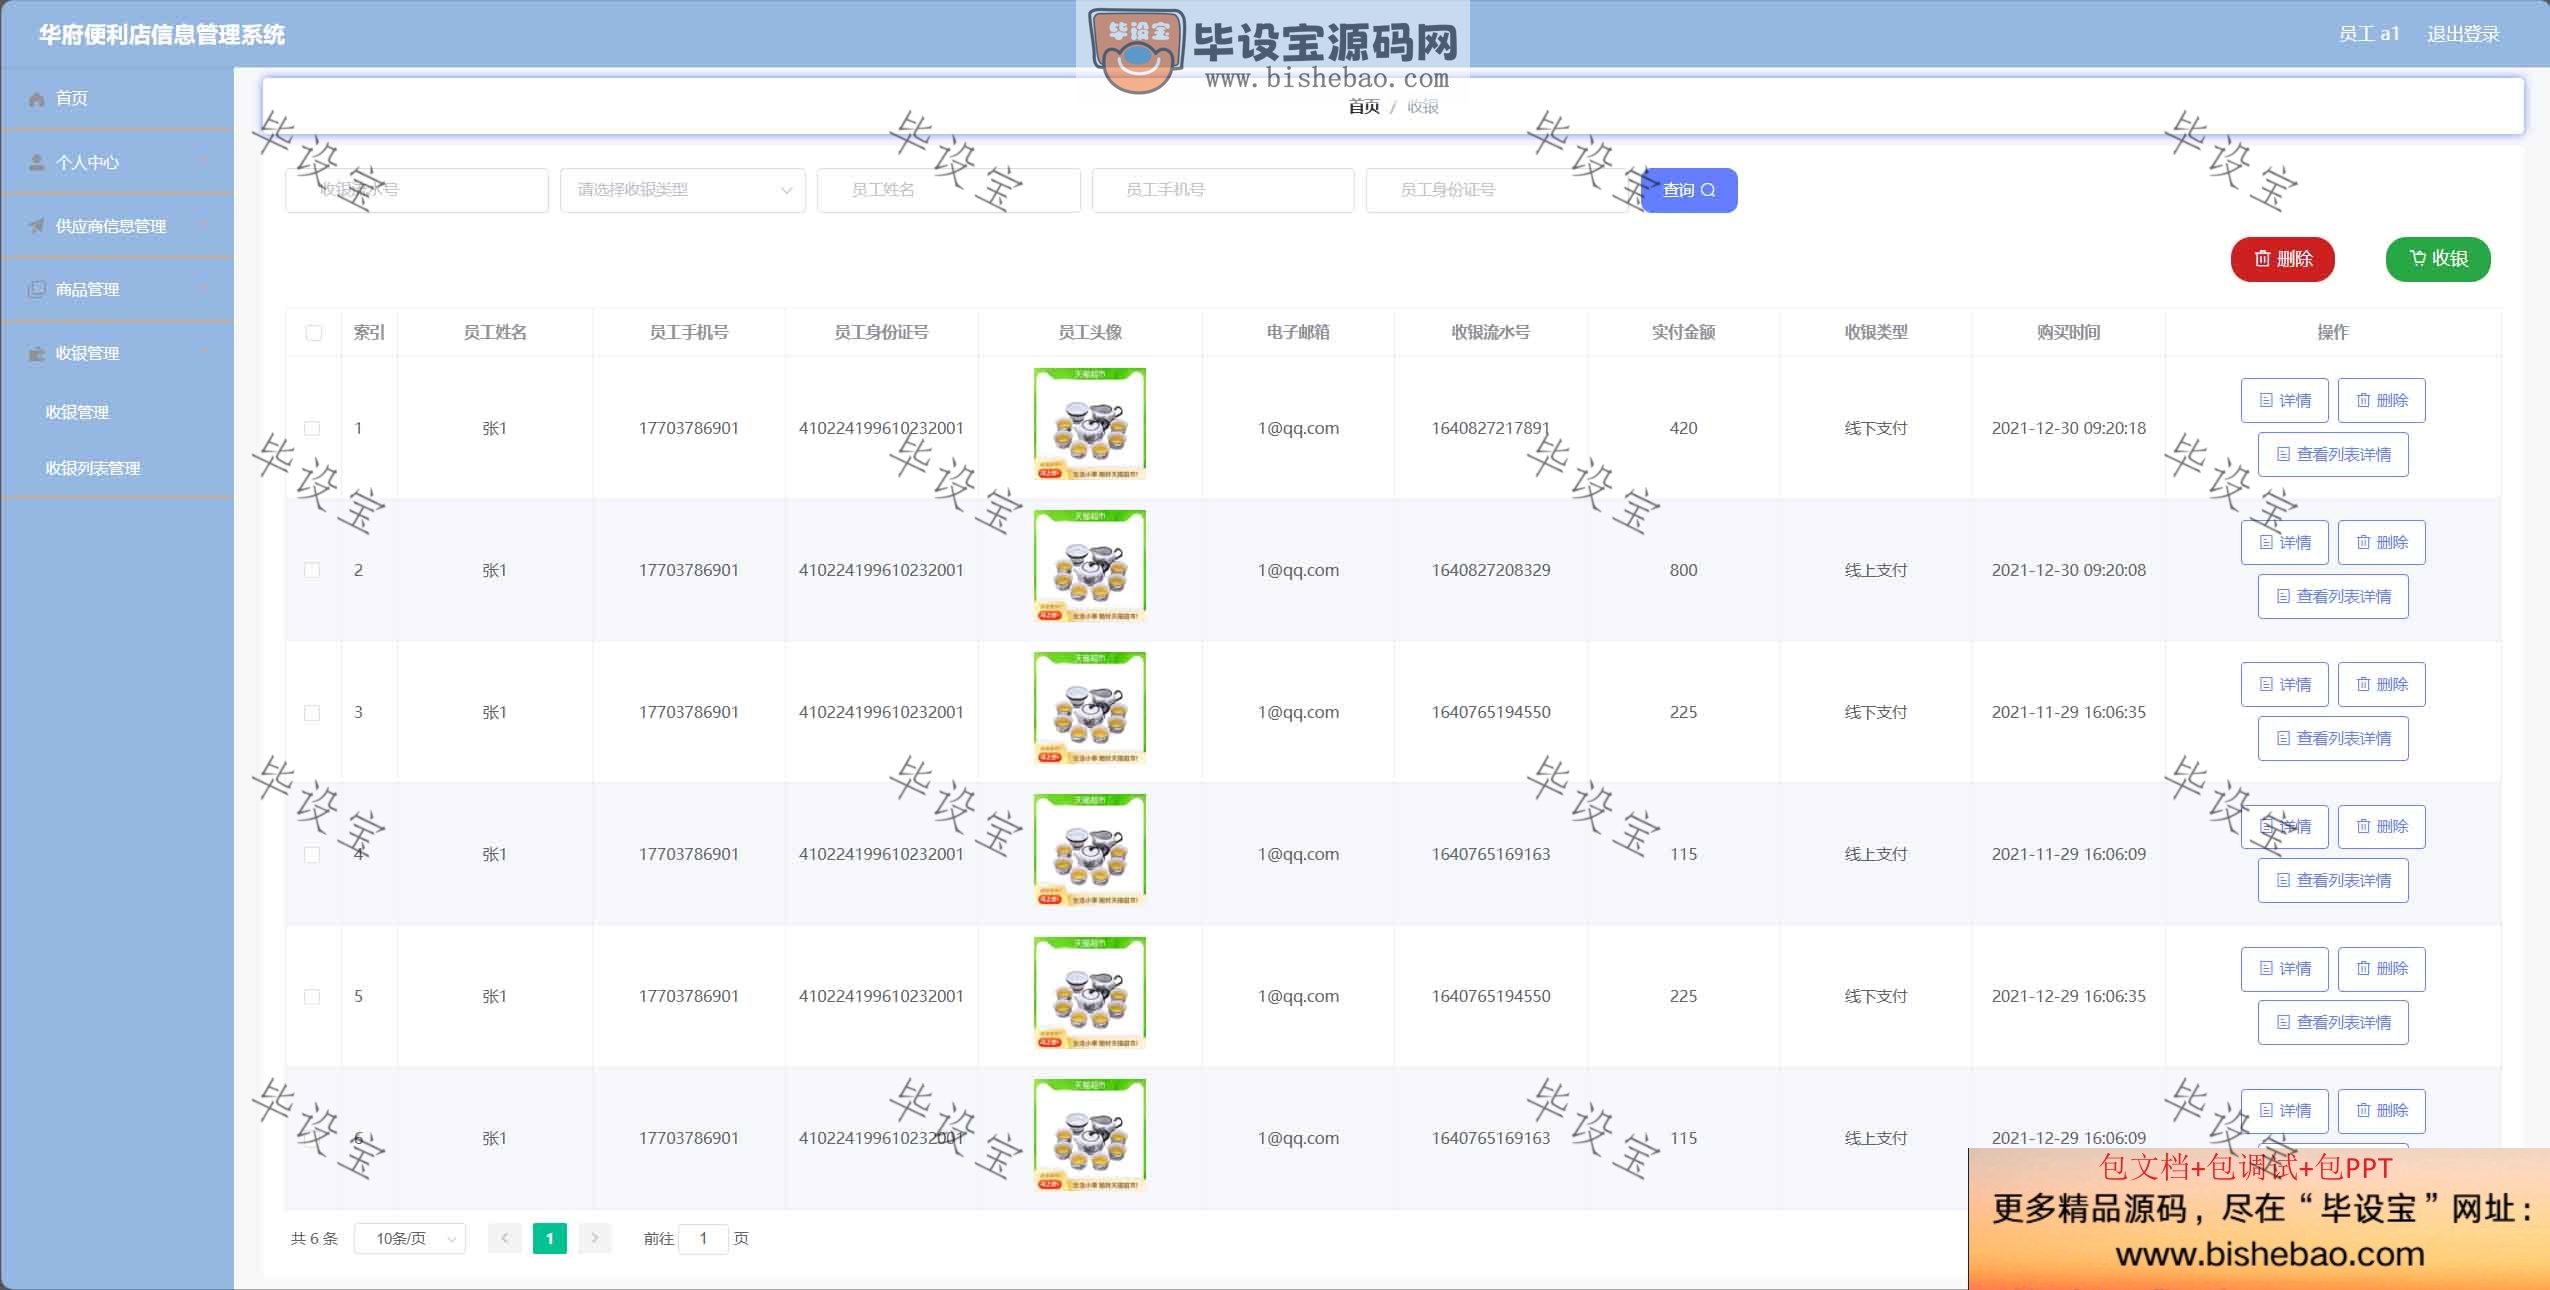Image resolution: width=2550 pixels, height=1290 pixels.
Task: Click the red 删除 batch delete button
Action: point(2283,259)
